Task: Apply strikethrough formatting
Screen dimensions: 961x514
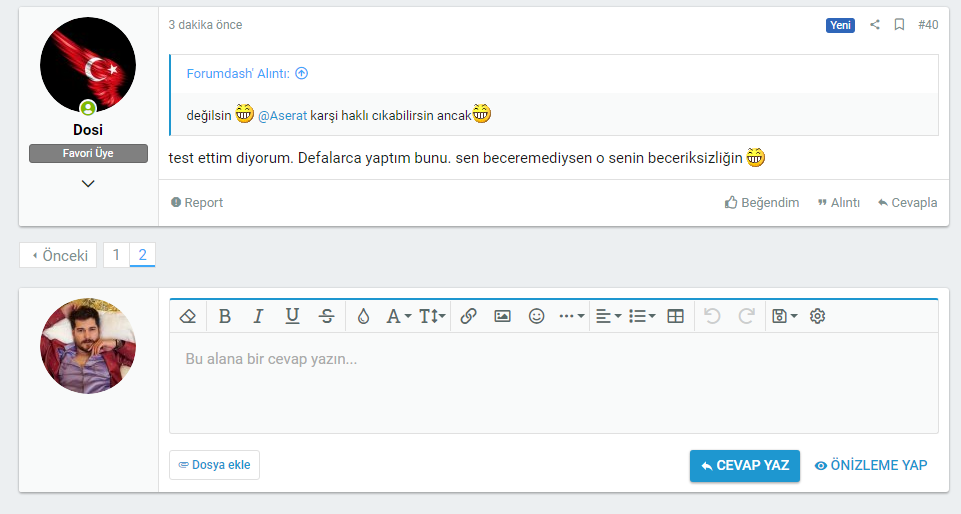Action: 326,316
